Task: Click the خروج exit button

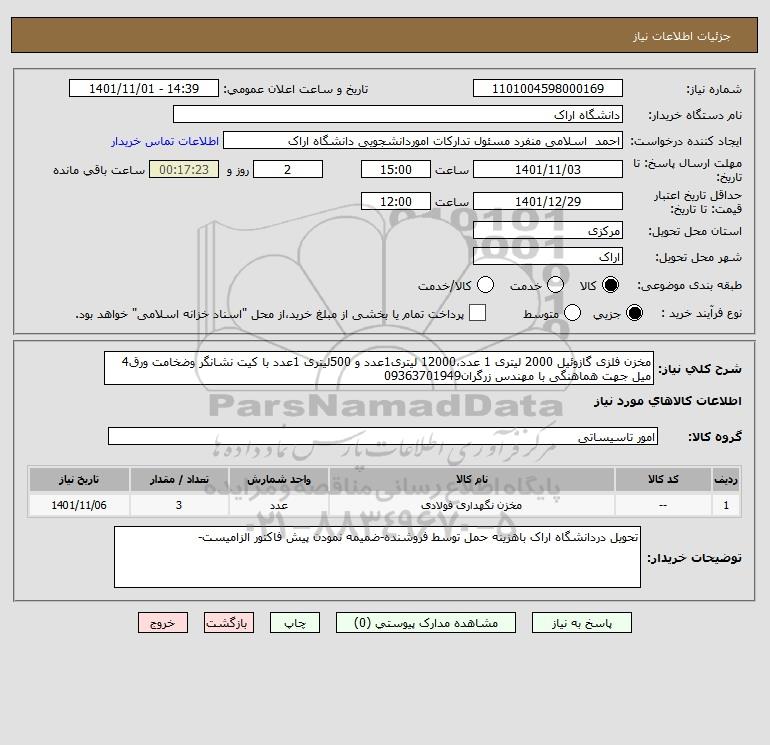Action: (x=163, y=623)
